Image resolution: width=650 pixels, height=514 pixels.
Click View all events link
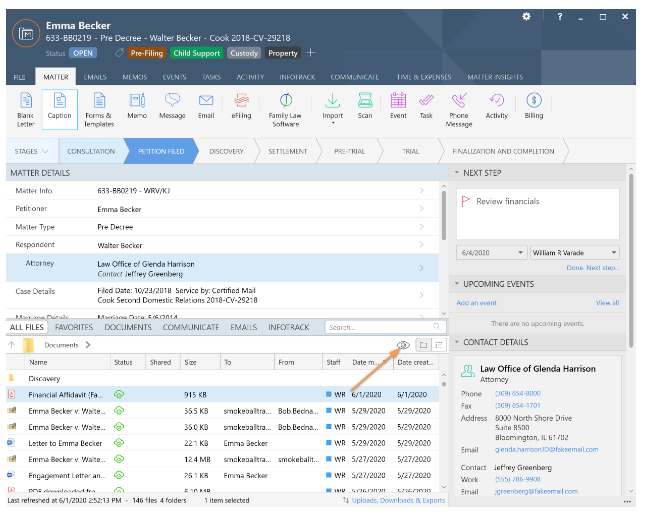(x=607, y=303)
